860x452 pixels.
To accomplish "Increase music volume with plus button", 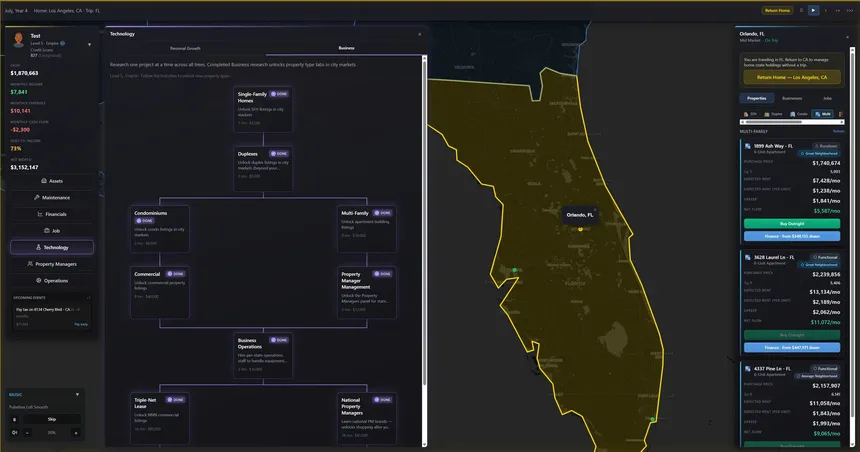I will [76, 433].
